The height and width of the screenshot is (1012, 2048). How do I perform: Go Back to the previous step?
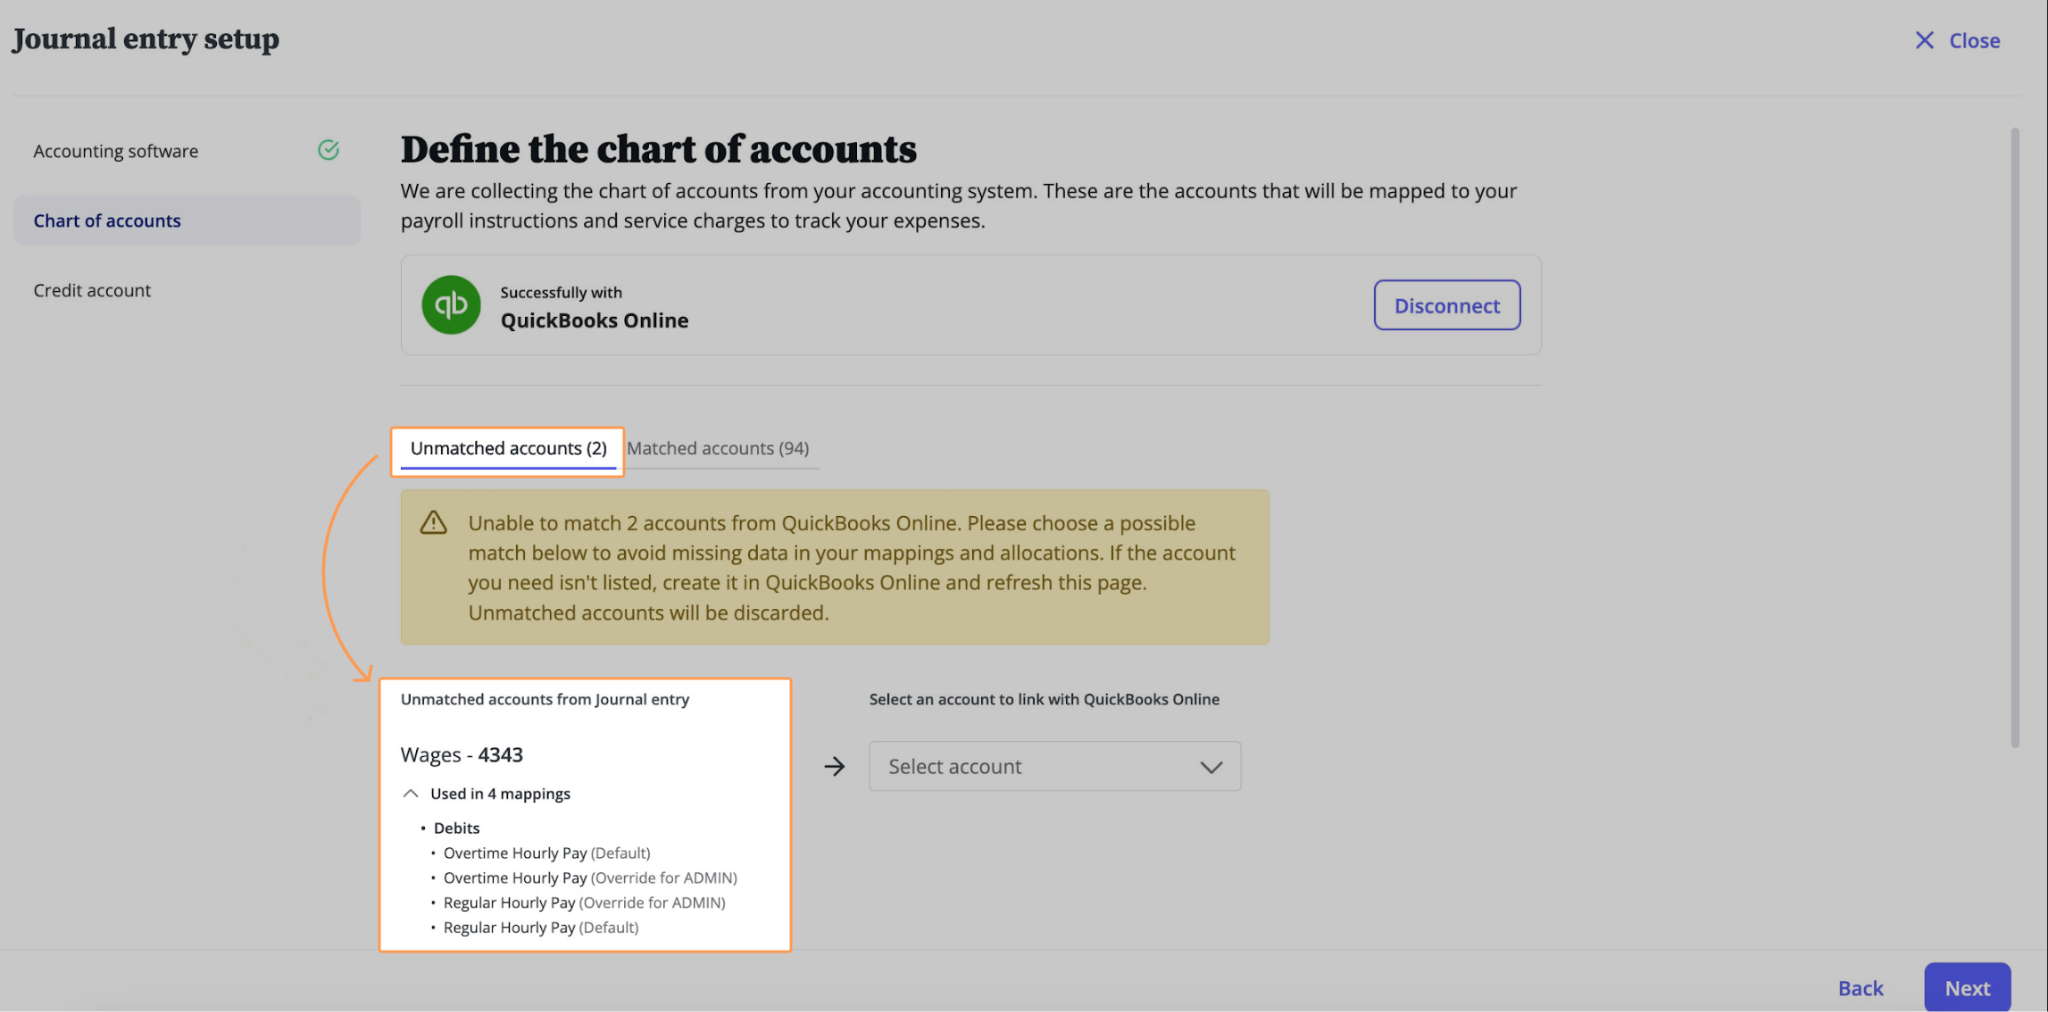(1860, 988)
